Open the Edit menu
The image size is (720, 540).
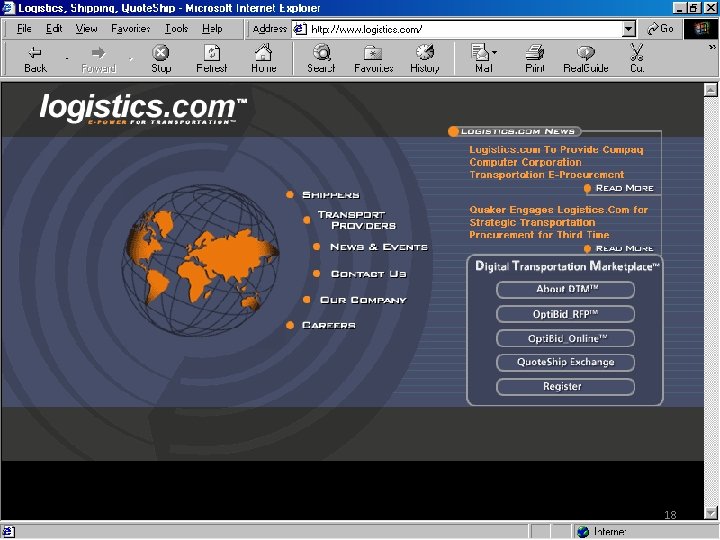click(54, 29)
